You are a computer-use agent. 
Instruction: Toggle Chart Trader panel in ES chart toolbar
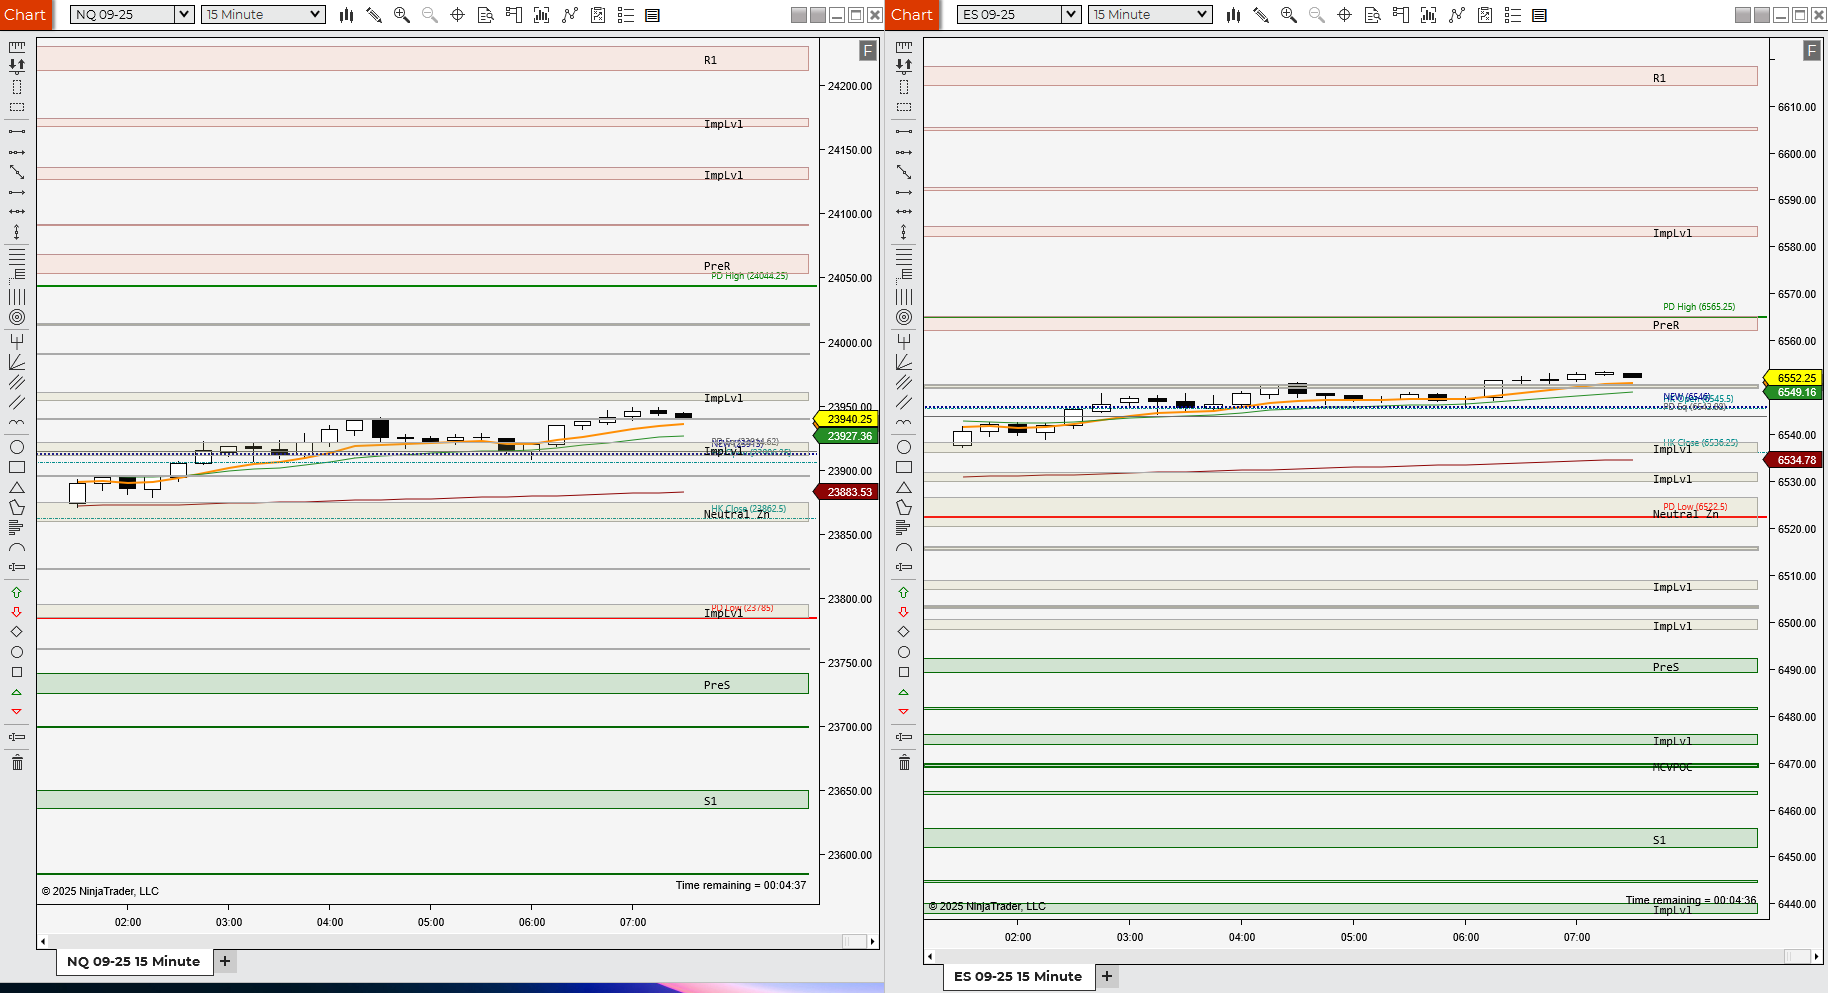click(1401, 15)
